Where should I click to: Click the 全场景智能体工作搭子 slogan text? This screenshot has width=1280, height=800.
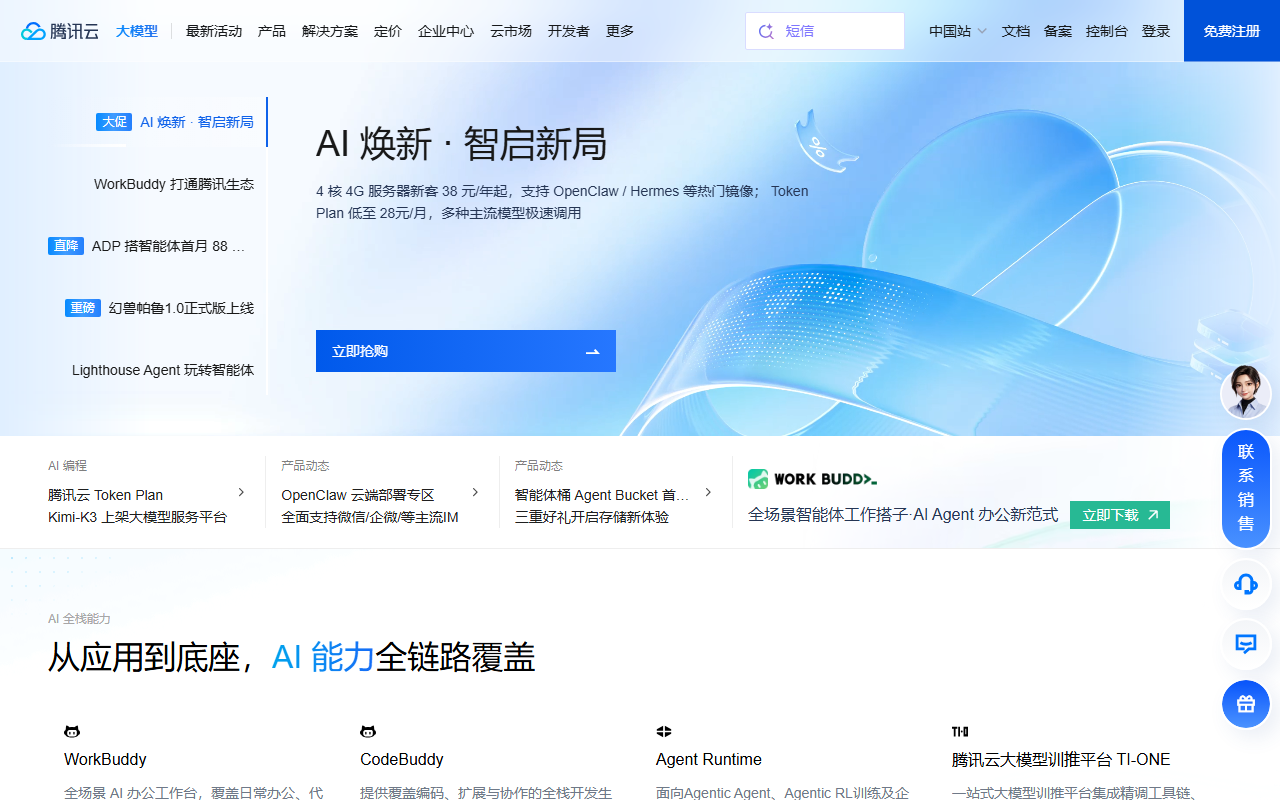pos(903,515)
